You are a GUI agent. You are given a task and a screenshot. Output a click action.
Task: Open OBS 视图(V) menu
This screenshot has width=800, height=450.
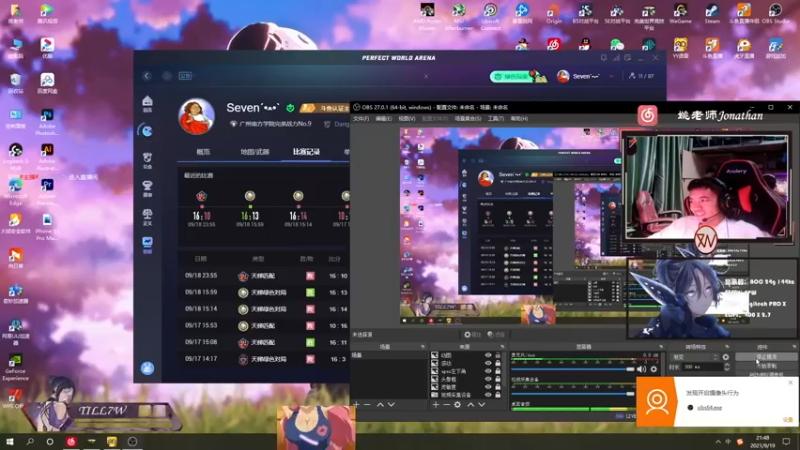click(407, 118)
